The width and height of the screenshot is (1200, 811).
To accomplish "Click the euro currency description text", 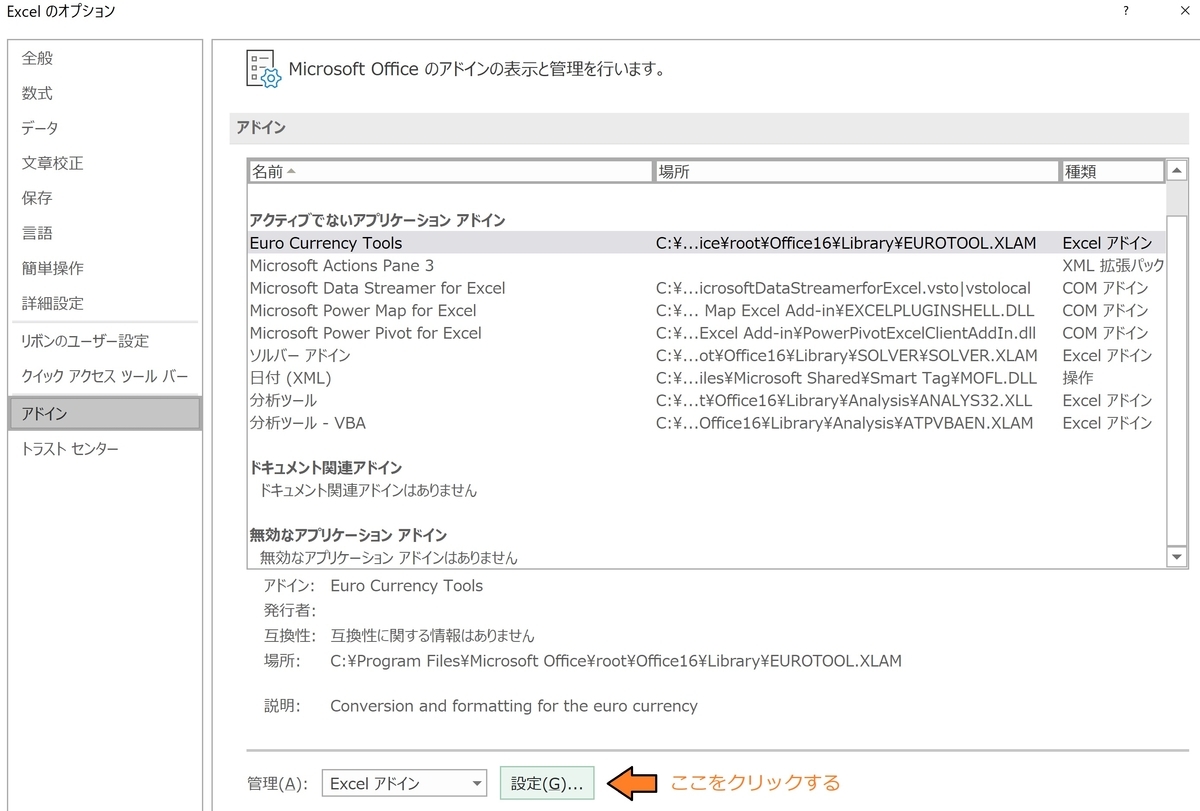I will pos(514,706).
